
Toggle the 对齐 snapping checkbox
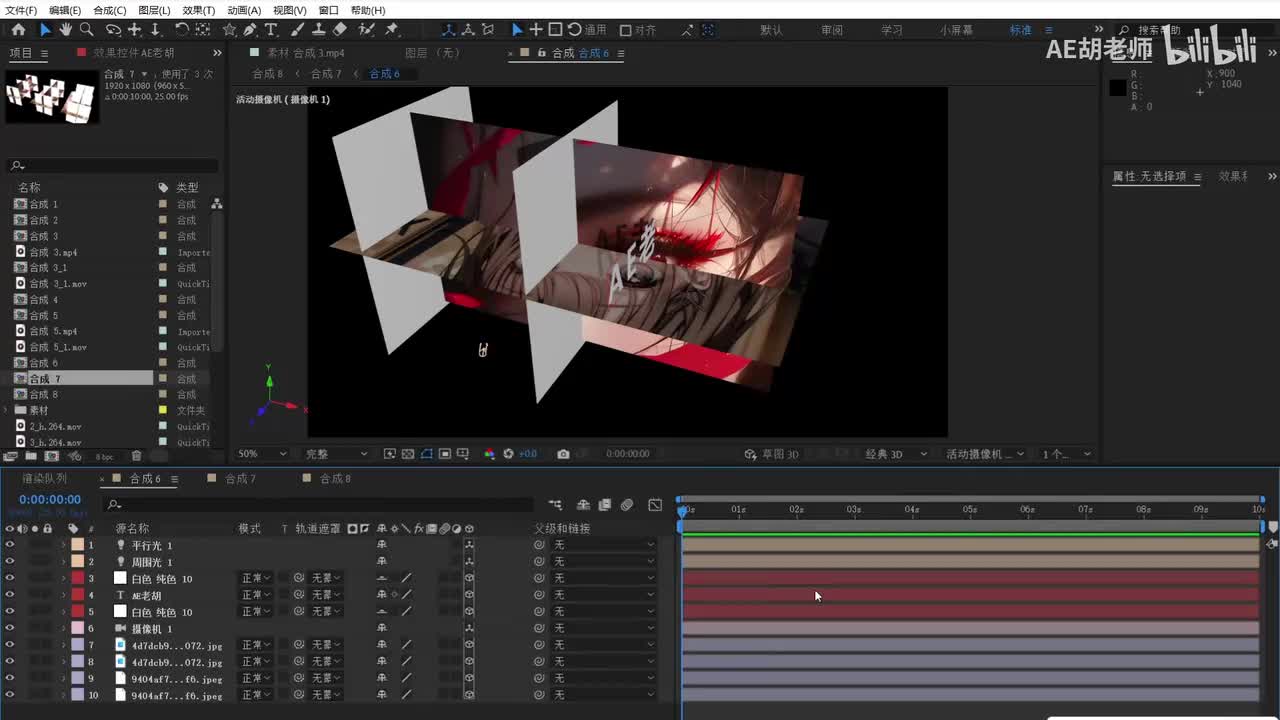pos(626,30)
